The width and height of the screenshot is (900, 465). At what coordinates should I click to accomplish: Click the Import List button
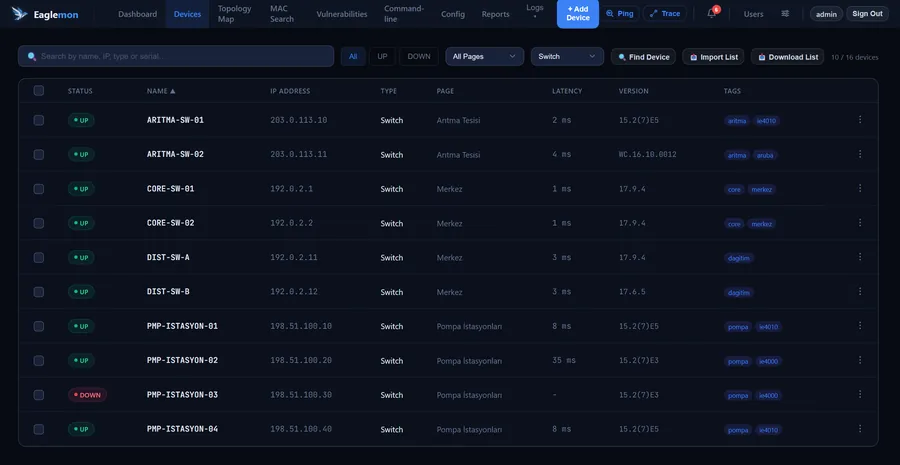tap(713, 57)
